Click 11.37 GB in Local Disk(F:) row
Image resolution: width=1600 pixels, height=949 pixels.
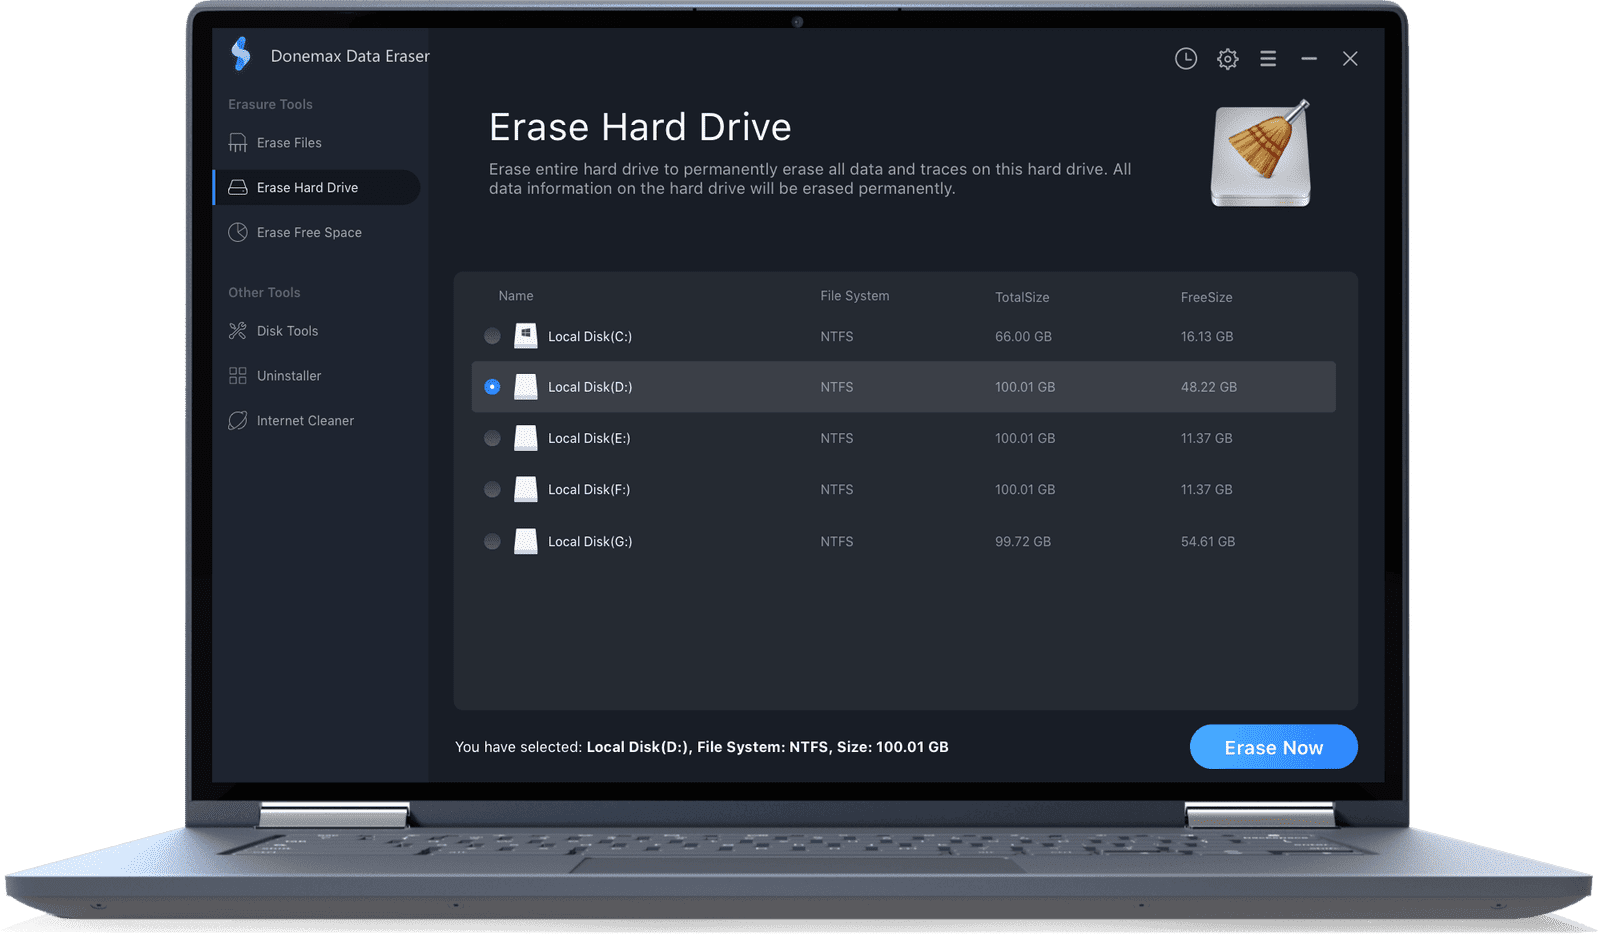(1206, 489)
